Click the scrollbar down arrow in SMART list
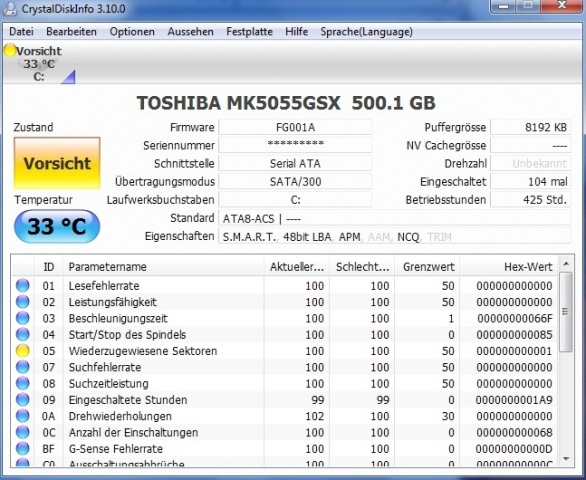 (566, 459)
